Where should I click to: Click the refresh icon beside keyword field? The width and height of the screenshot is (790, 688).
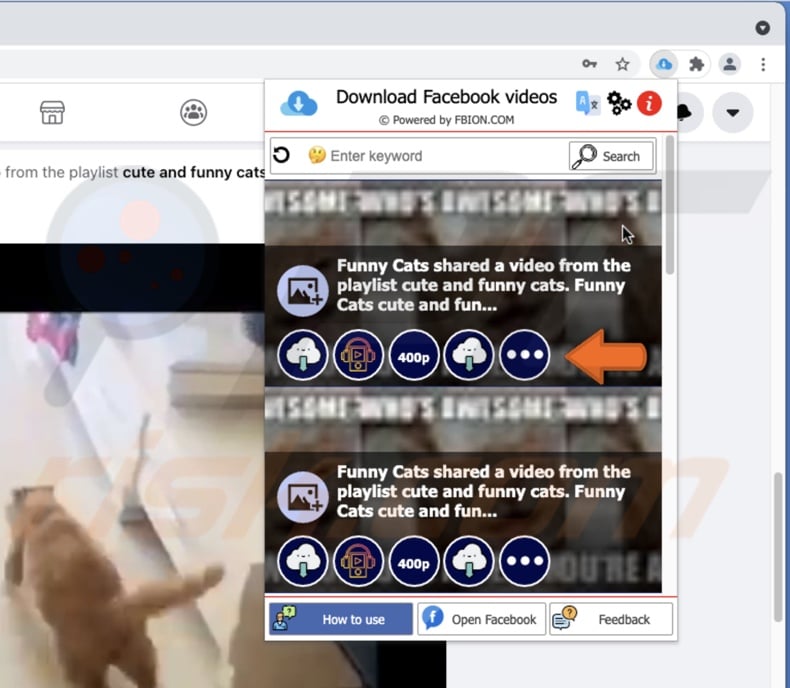[x=282, y=155]
